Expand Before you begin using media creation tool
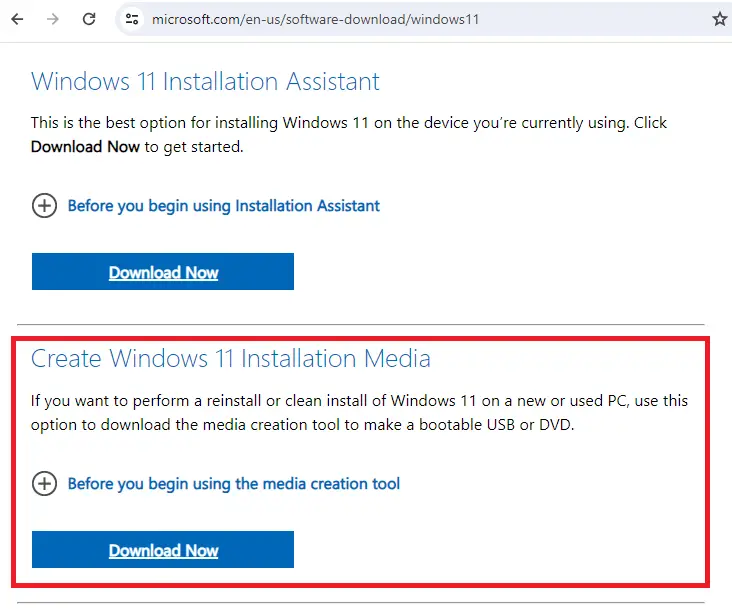Image resolution: width=732 pixels, height=609 pixels. click(x=233, y=483)
